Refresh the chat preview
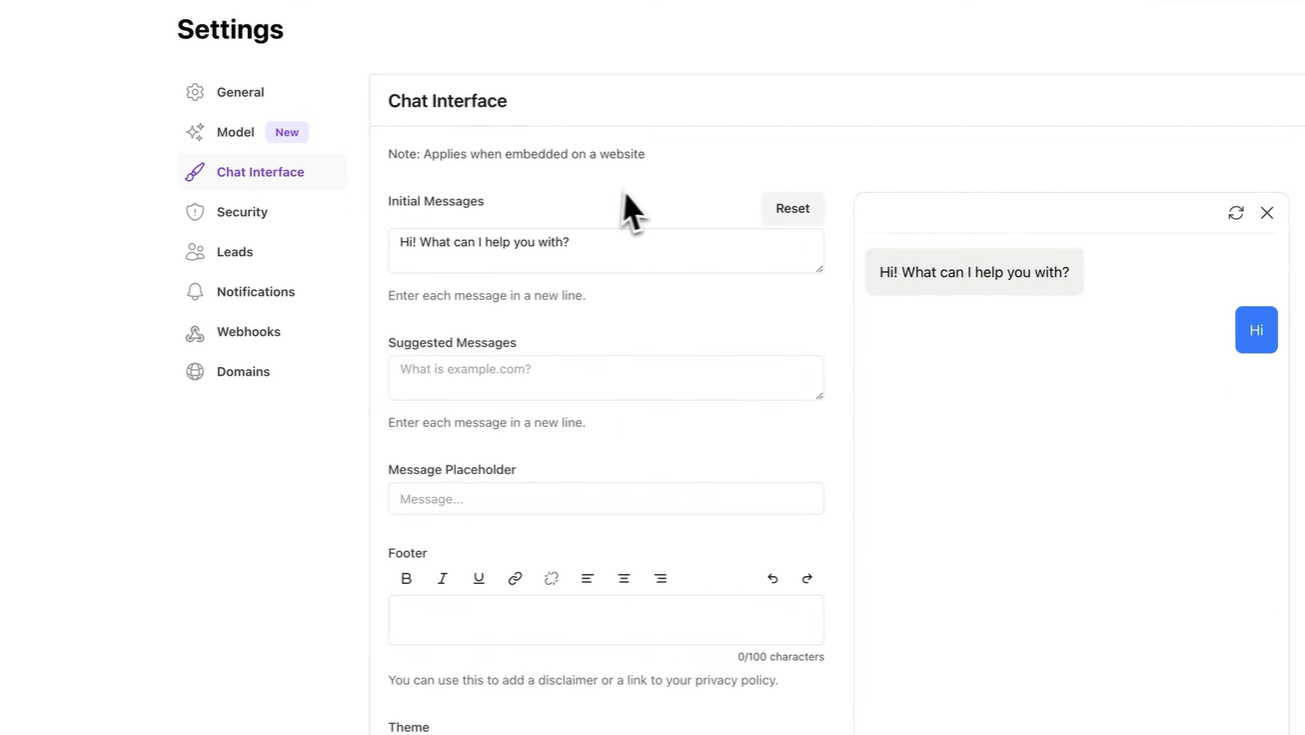The image size is (1305, 735). click(x=1236, y=213)
